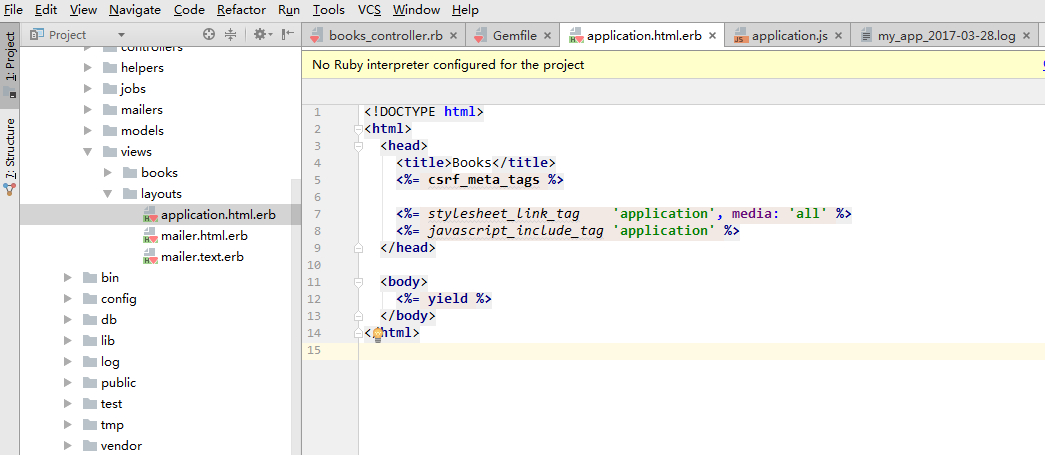Expand the helpers folder
Viewport: 1045px width, 455px height.
click(x=87, y=68)
